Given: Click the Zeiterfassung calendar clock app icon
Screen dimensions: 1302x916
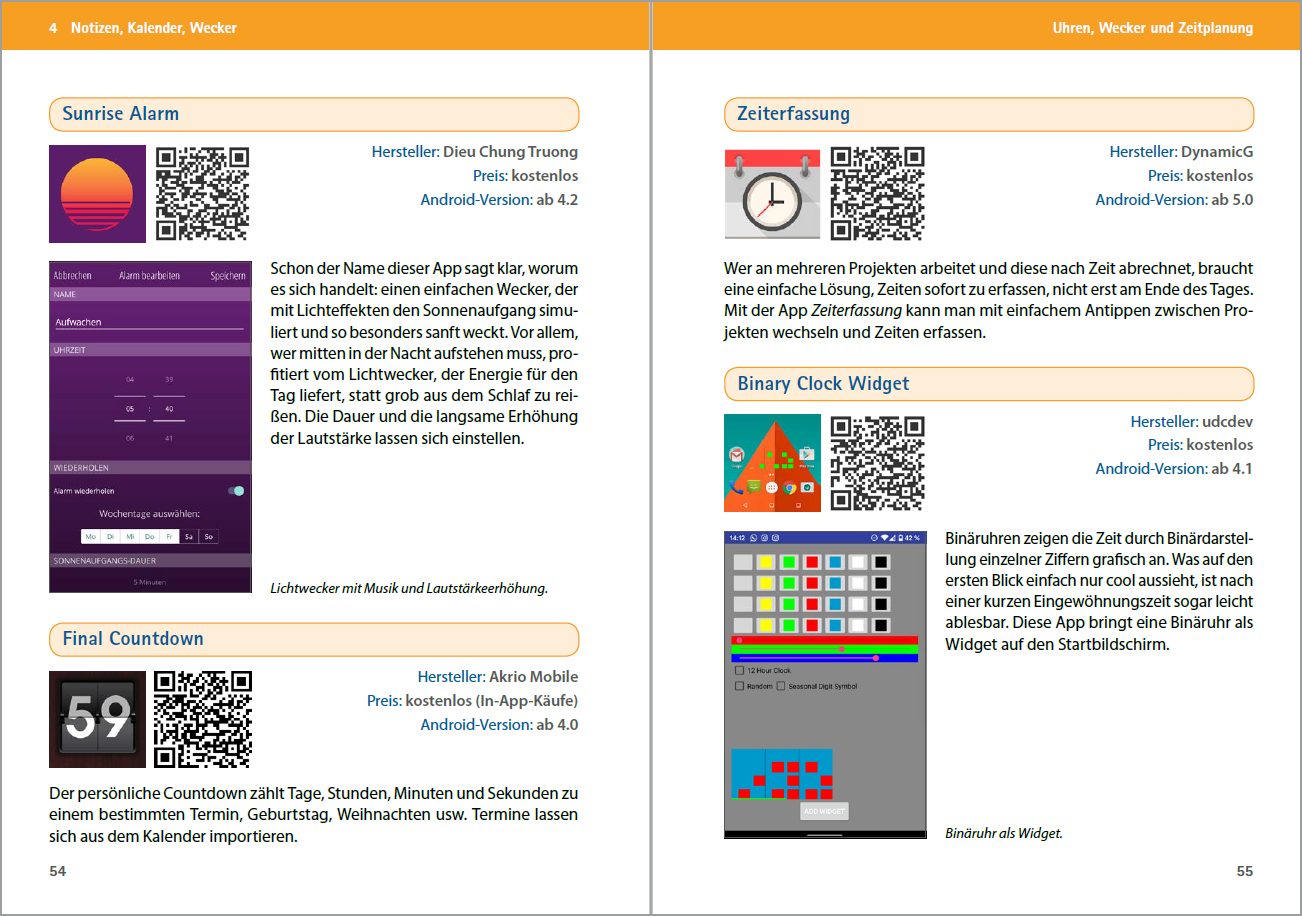Looking at the screenshot, I should 772,194.
